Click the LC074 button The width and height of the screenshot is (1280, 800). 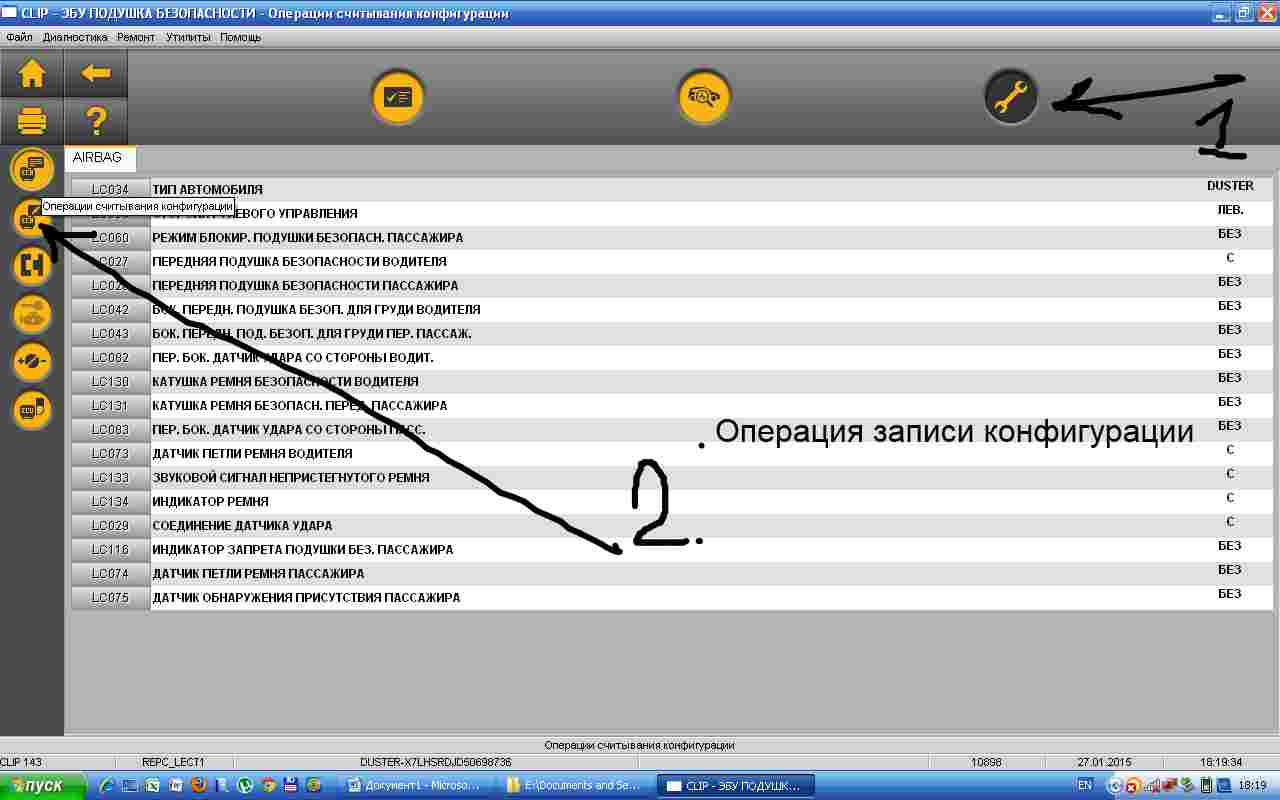pyautogui.click(x=110, y=573)
